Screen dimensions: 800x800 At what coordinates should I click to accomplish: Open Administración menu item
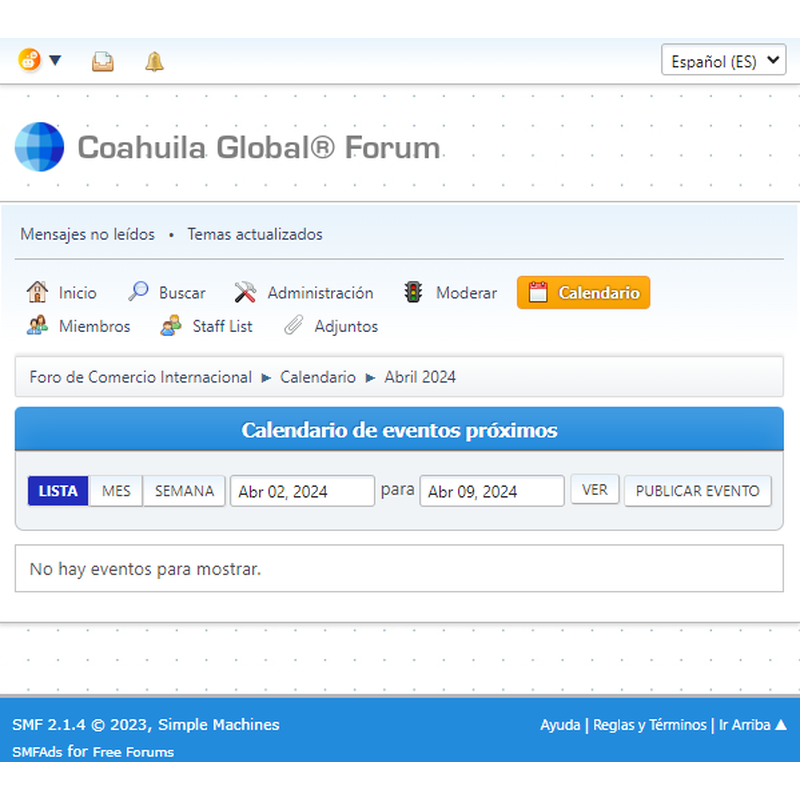320,293
